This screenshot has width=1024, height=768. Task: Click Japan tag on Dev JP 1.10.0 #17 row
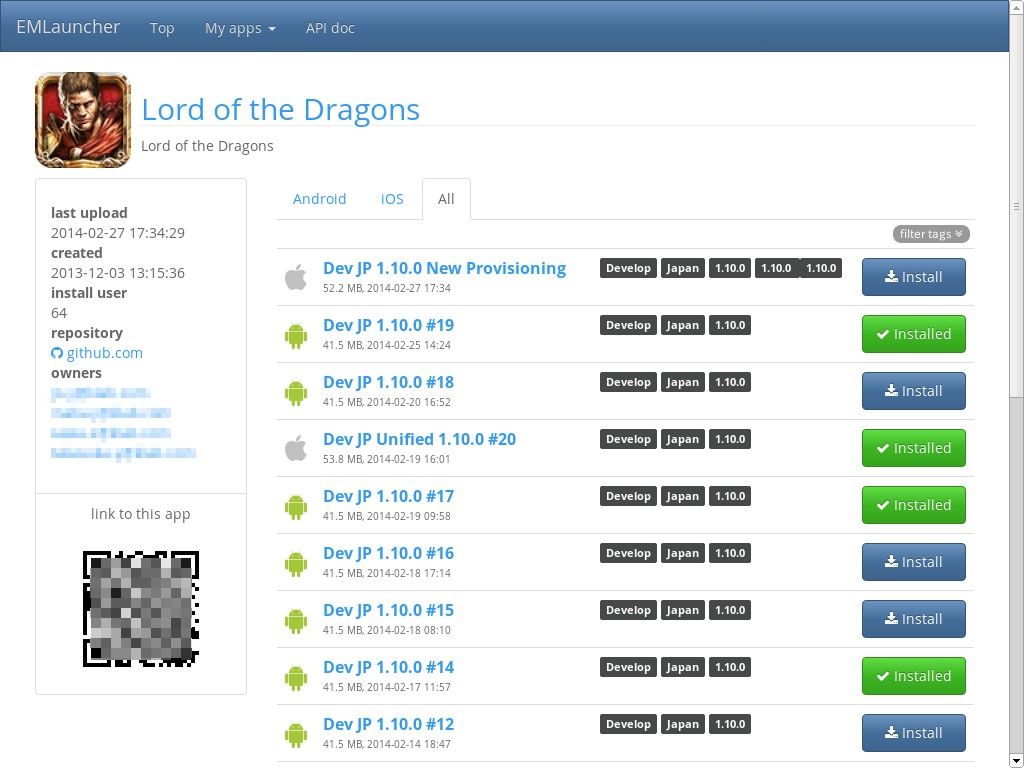coord(682,496)
